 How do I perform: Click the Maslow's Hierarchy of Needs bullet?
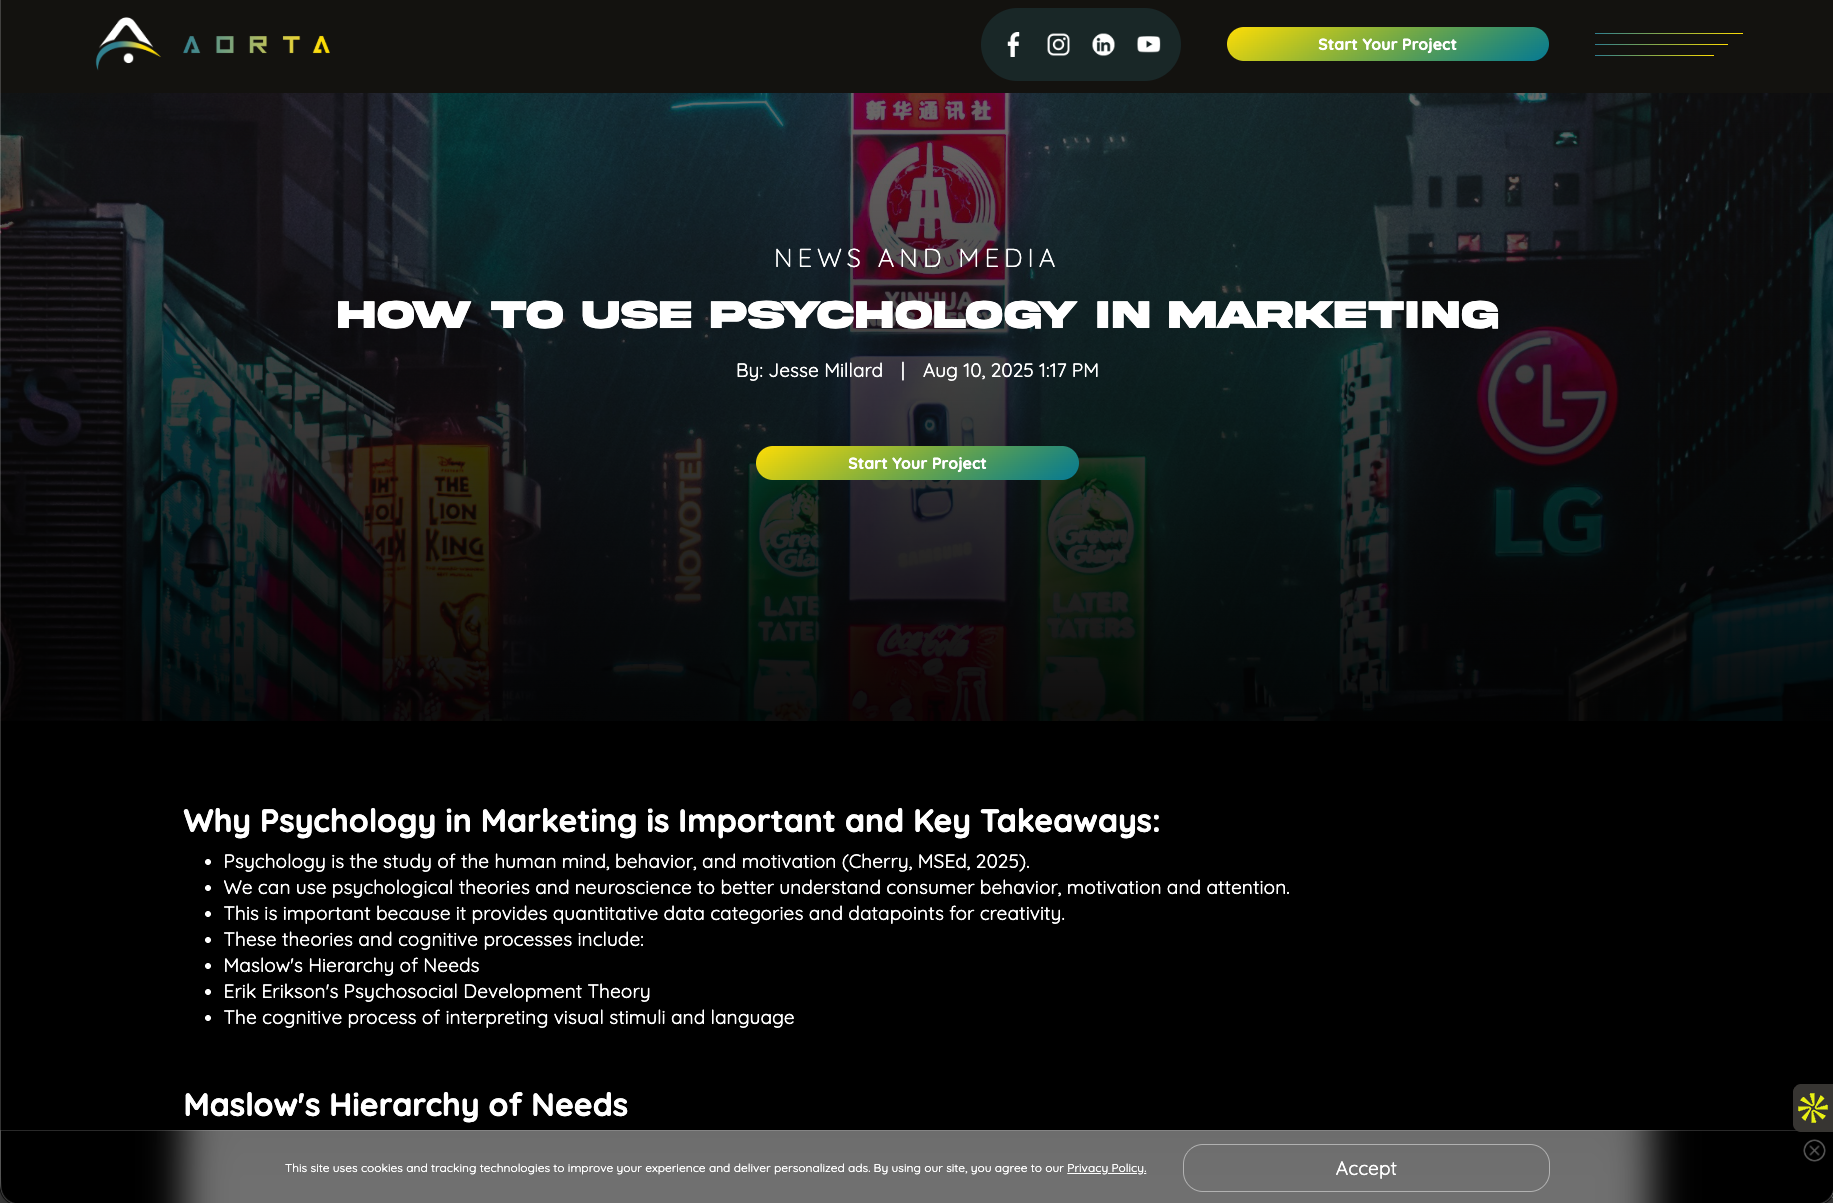(351, 965)
